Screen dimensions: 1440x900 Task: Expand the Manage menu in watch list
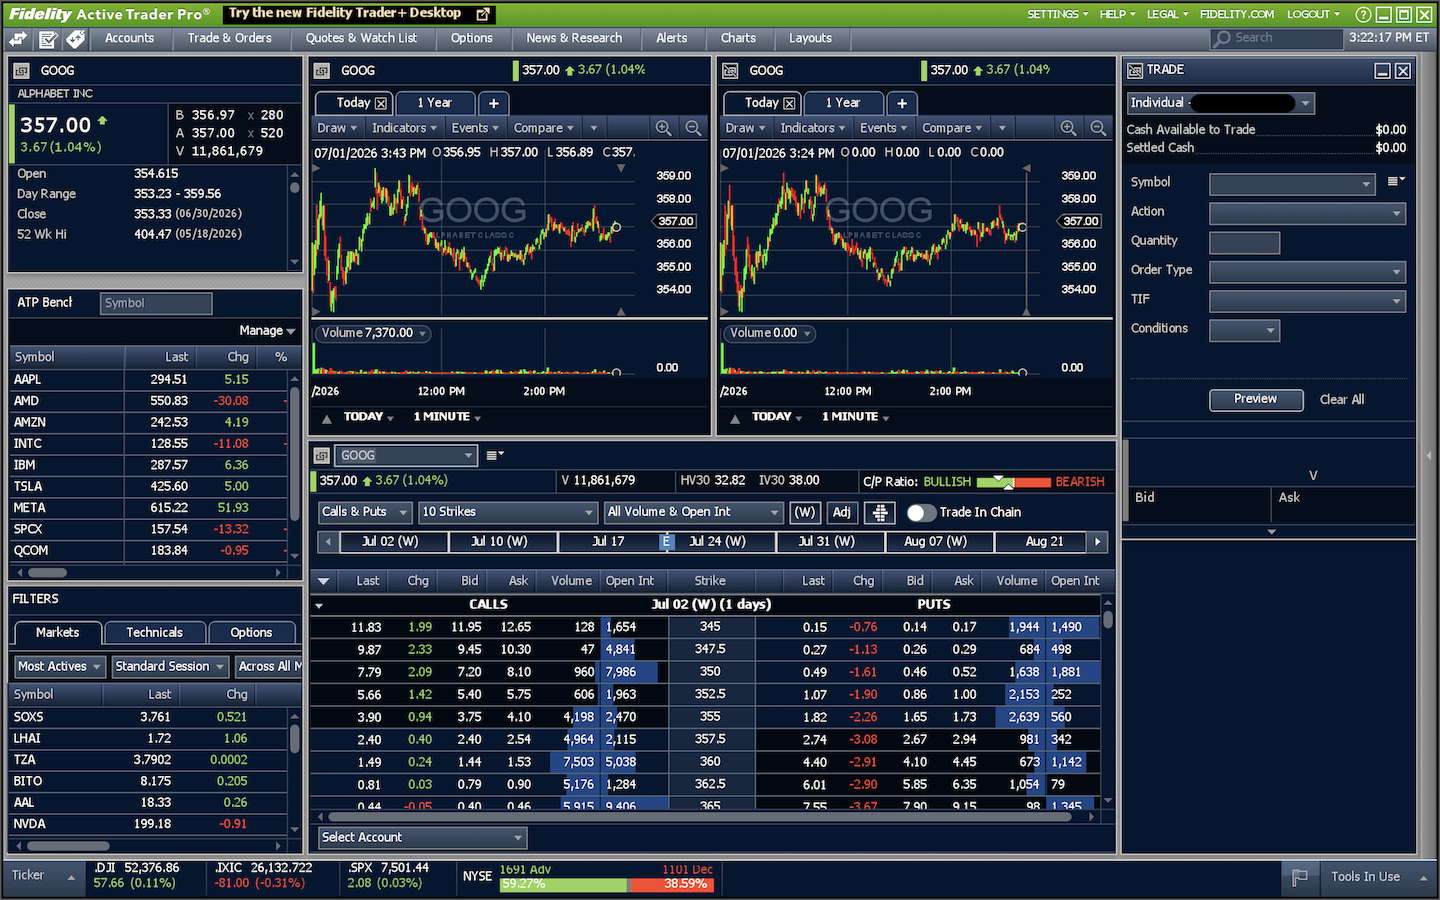coord(267,331)
